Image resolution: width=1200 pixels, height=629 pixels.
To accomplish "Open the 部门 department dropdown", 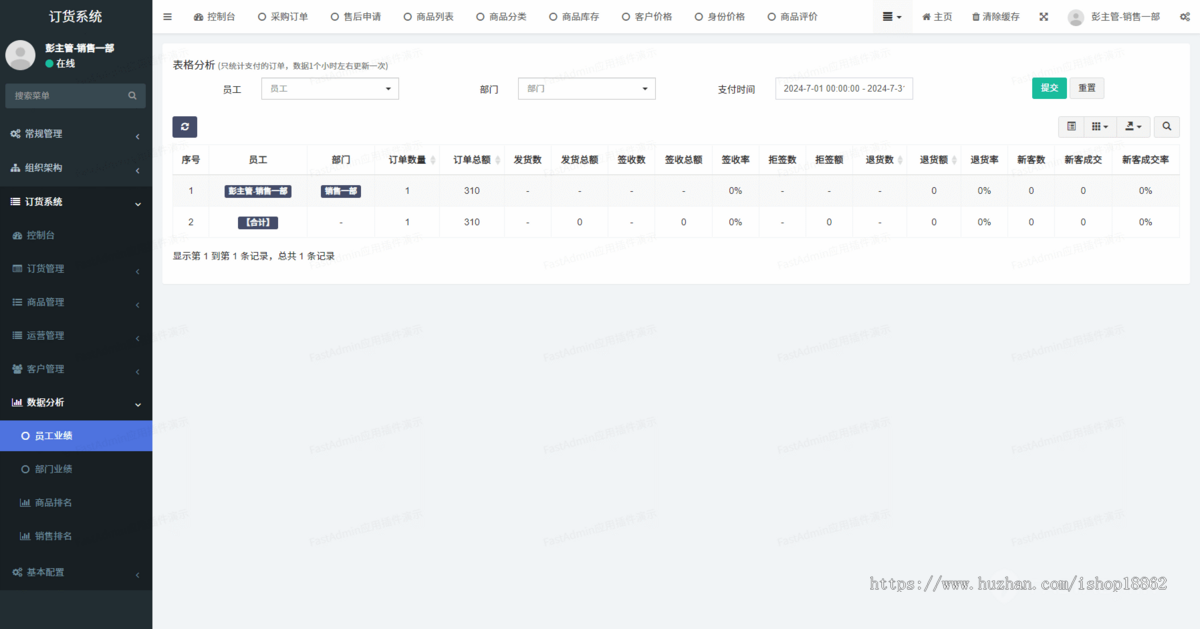I will [x=586, y=88].
